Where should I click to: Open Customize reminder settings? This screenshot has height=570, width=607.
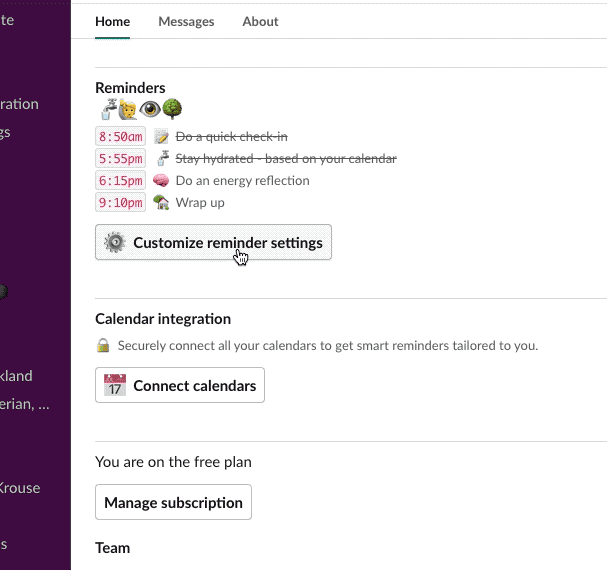(213, 242)
